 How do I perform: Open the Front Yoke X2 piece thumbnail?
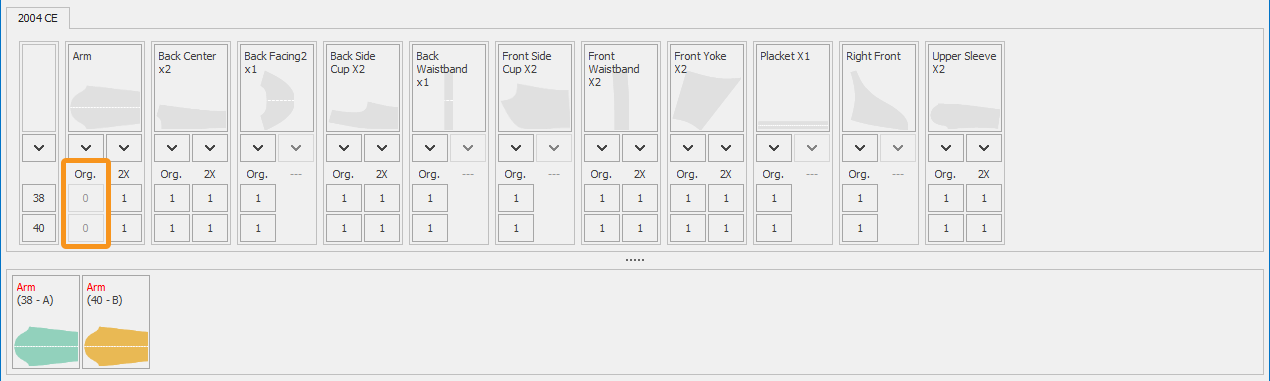click(707, 88)
